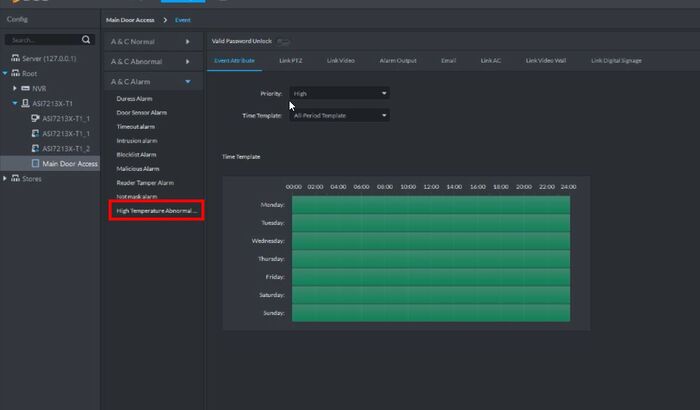The height and width of the screenshot is (410, 700).
Task: Switch to the Alarm Output tab
Action: pos(398,60)
